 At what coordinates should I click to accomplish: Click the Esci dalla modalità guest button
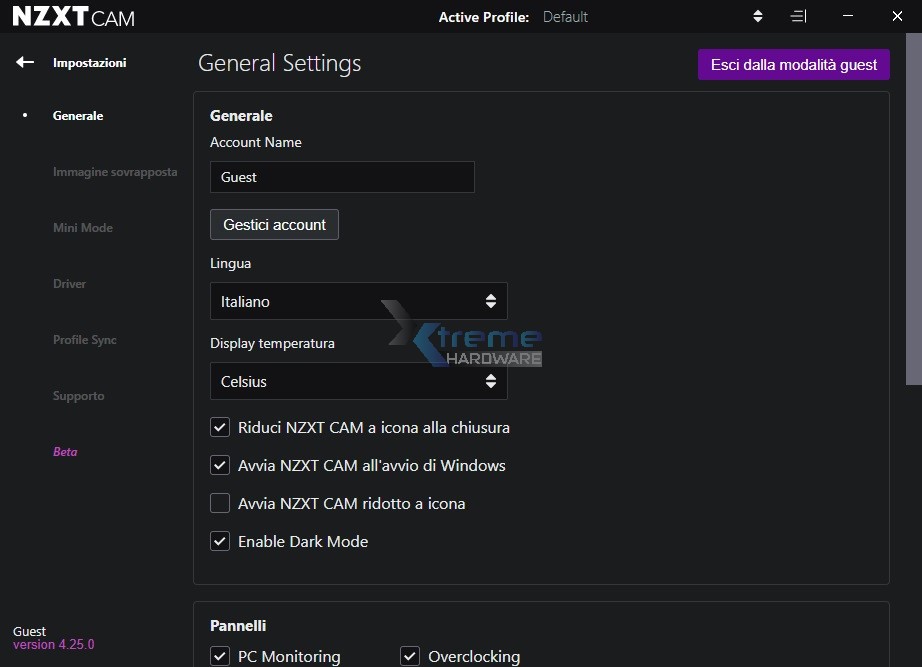794,64
